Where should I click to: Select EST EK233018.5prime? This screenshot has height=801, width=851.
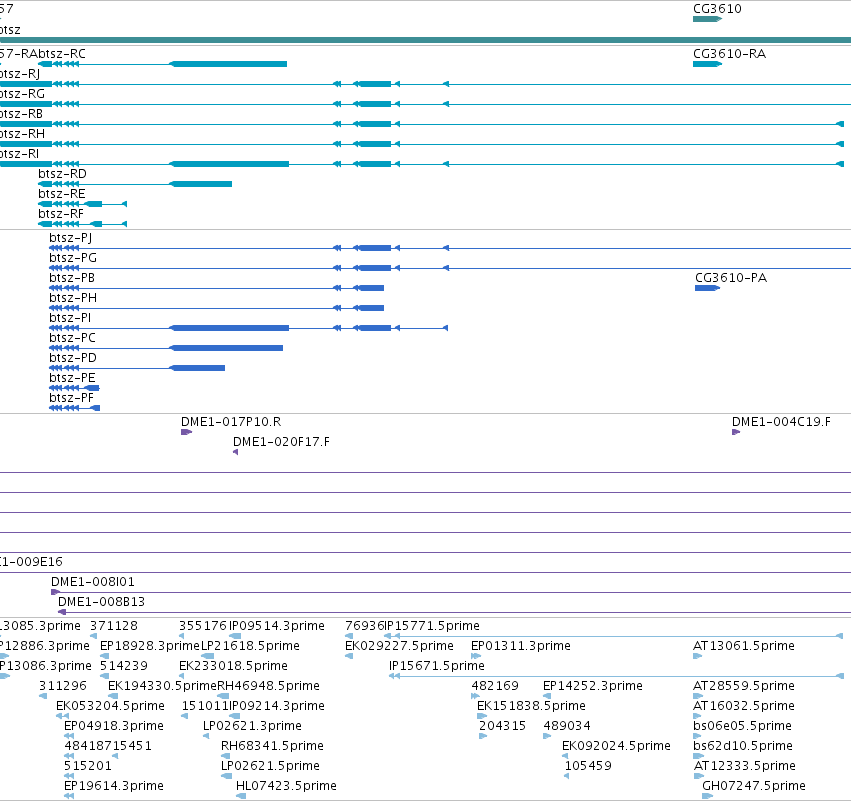tap(233, 666)
